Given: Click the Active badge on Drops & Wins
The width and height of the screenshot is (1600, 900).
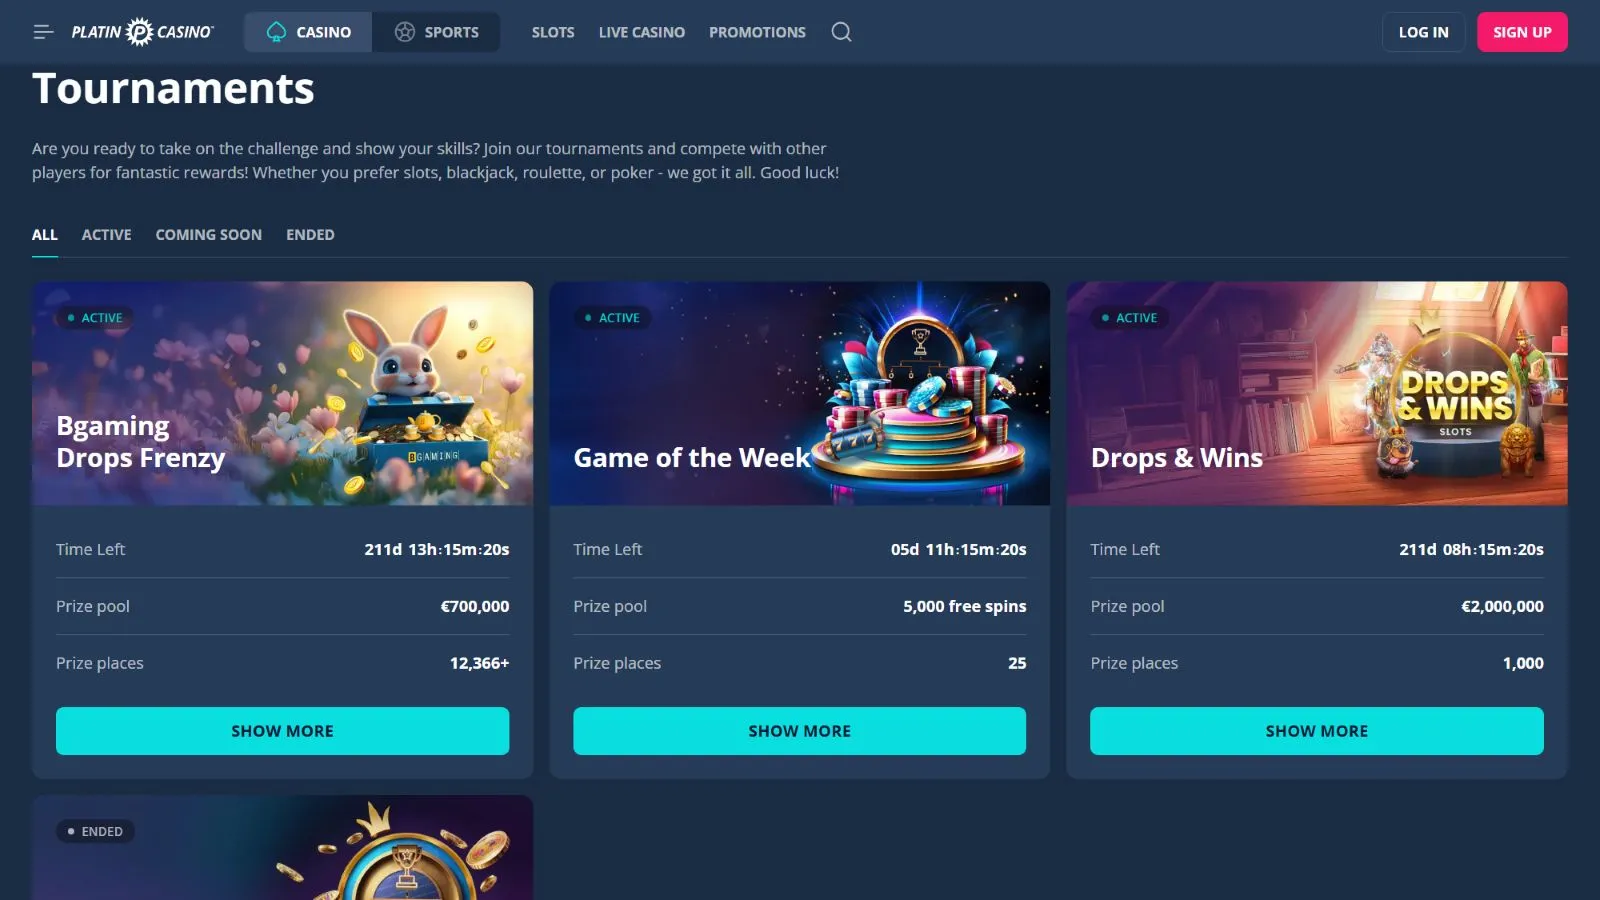Looking at the screenshot, I should pyautogui.click(x=1130, y=318).
